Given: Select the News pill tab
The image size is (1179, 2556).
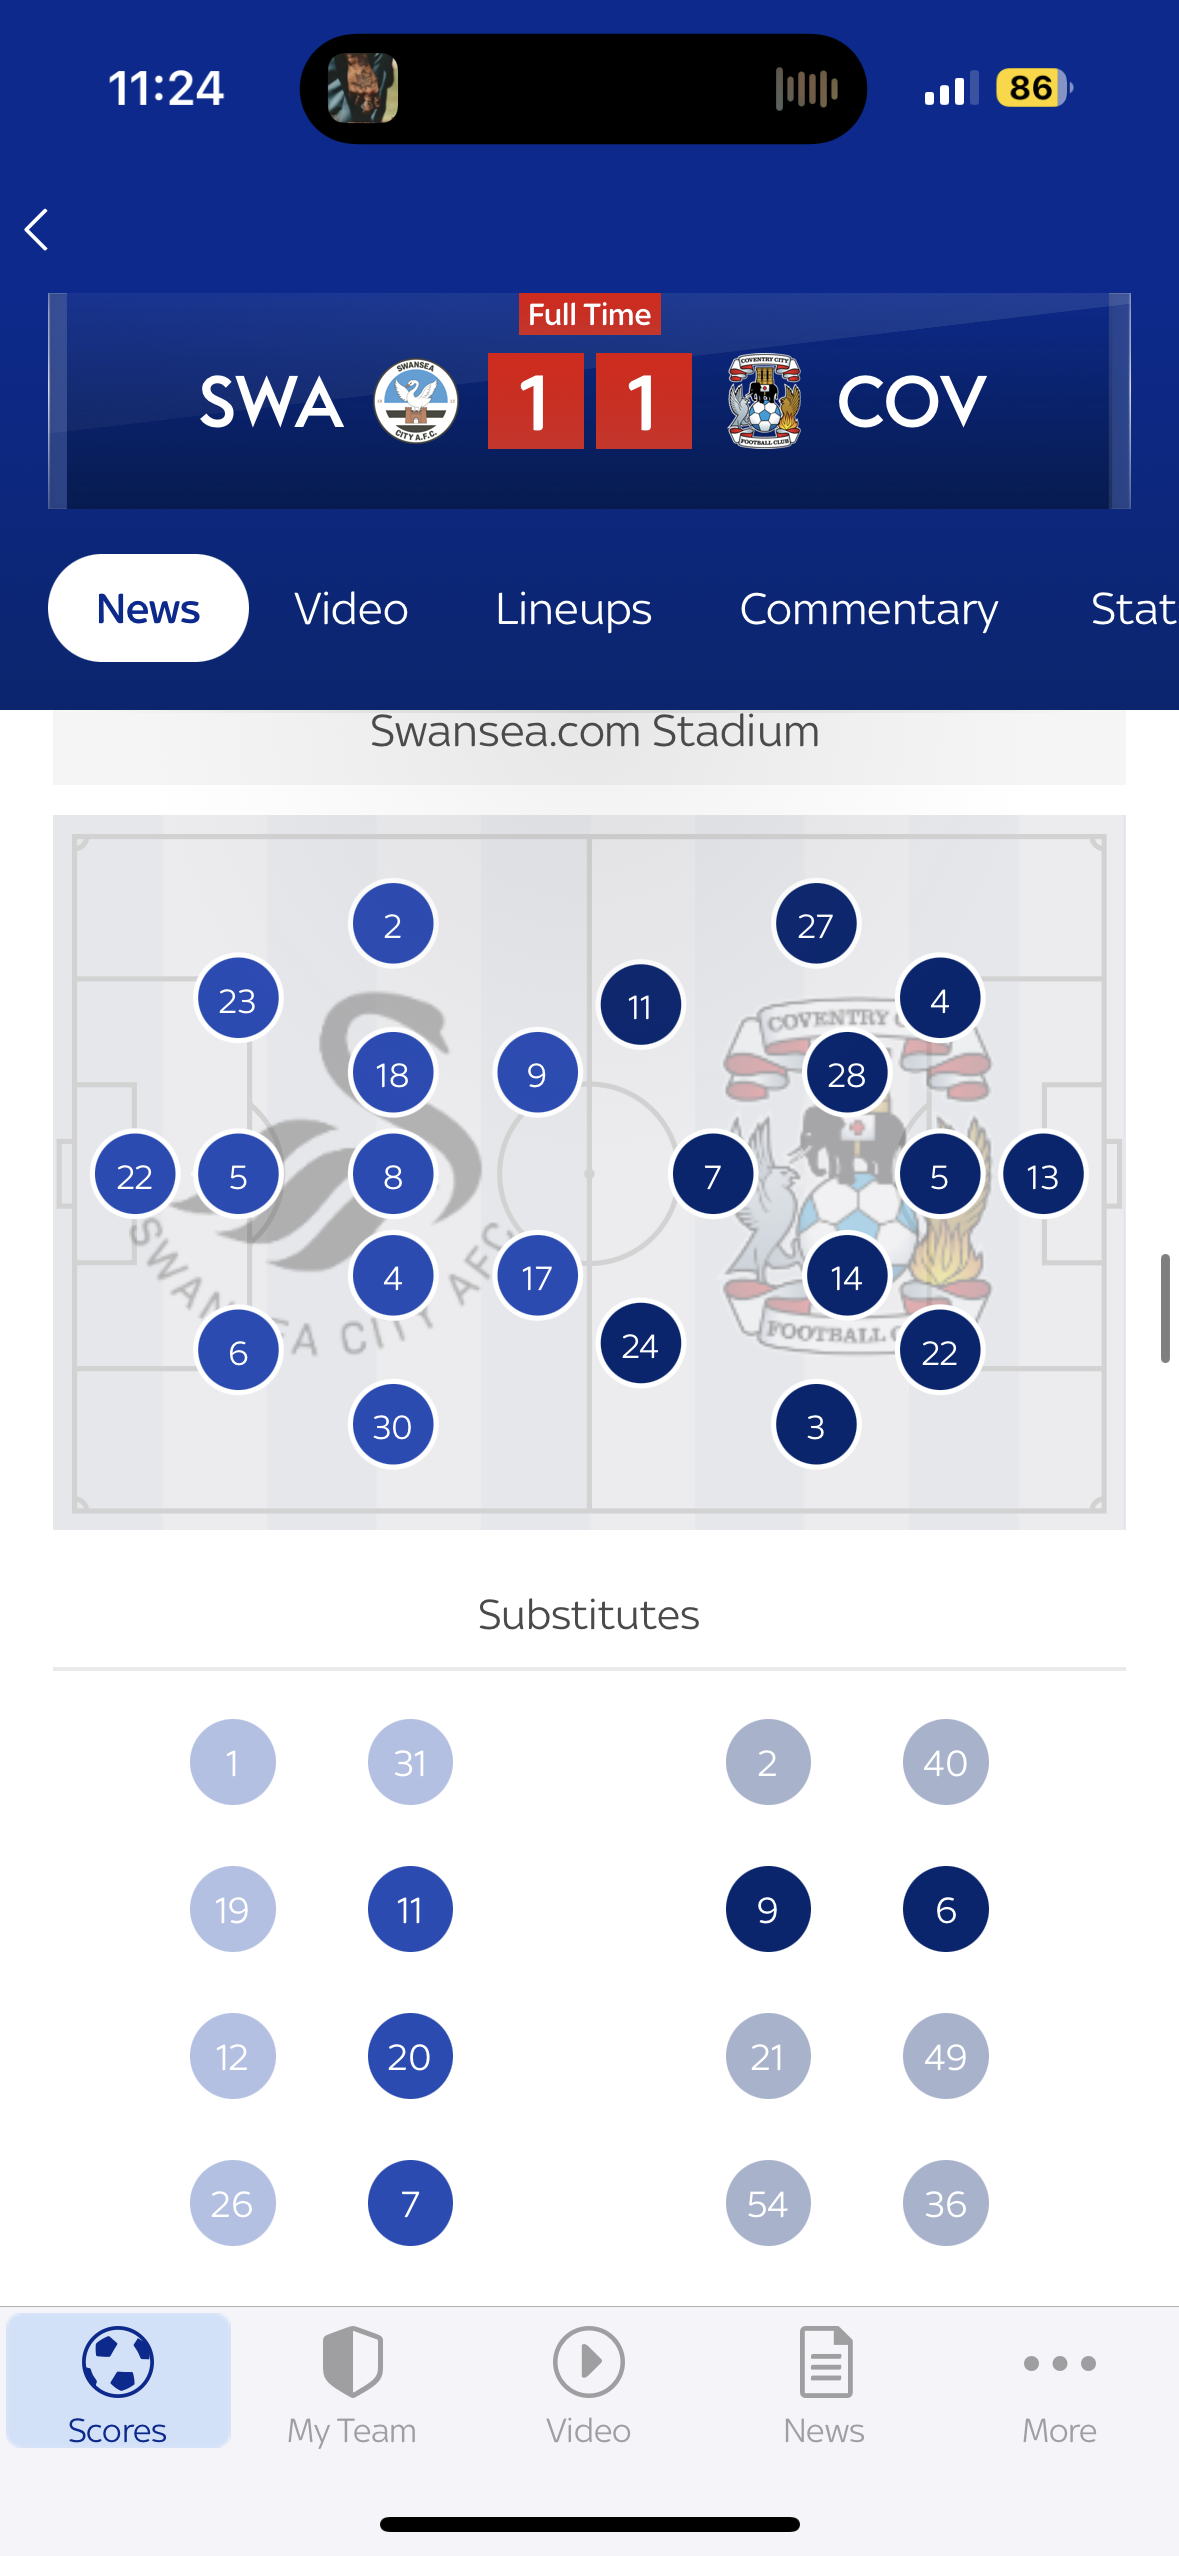Looking at the screenshot, I should pos(148,608).
